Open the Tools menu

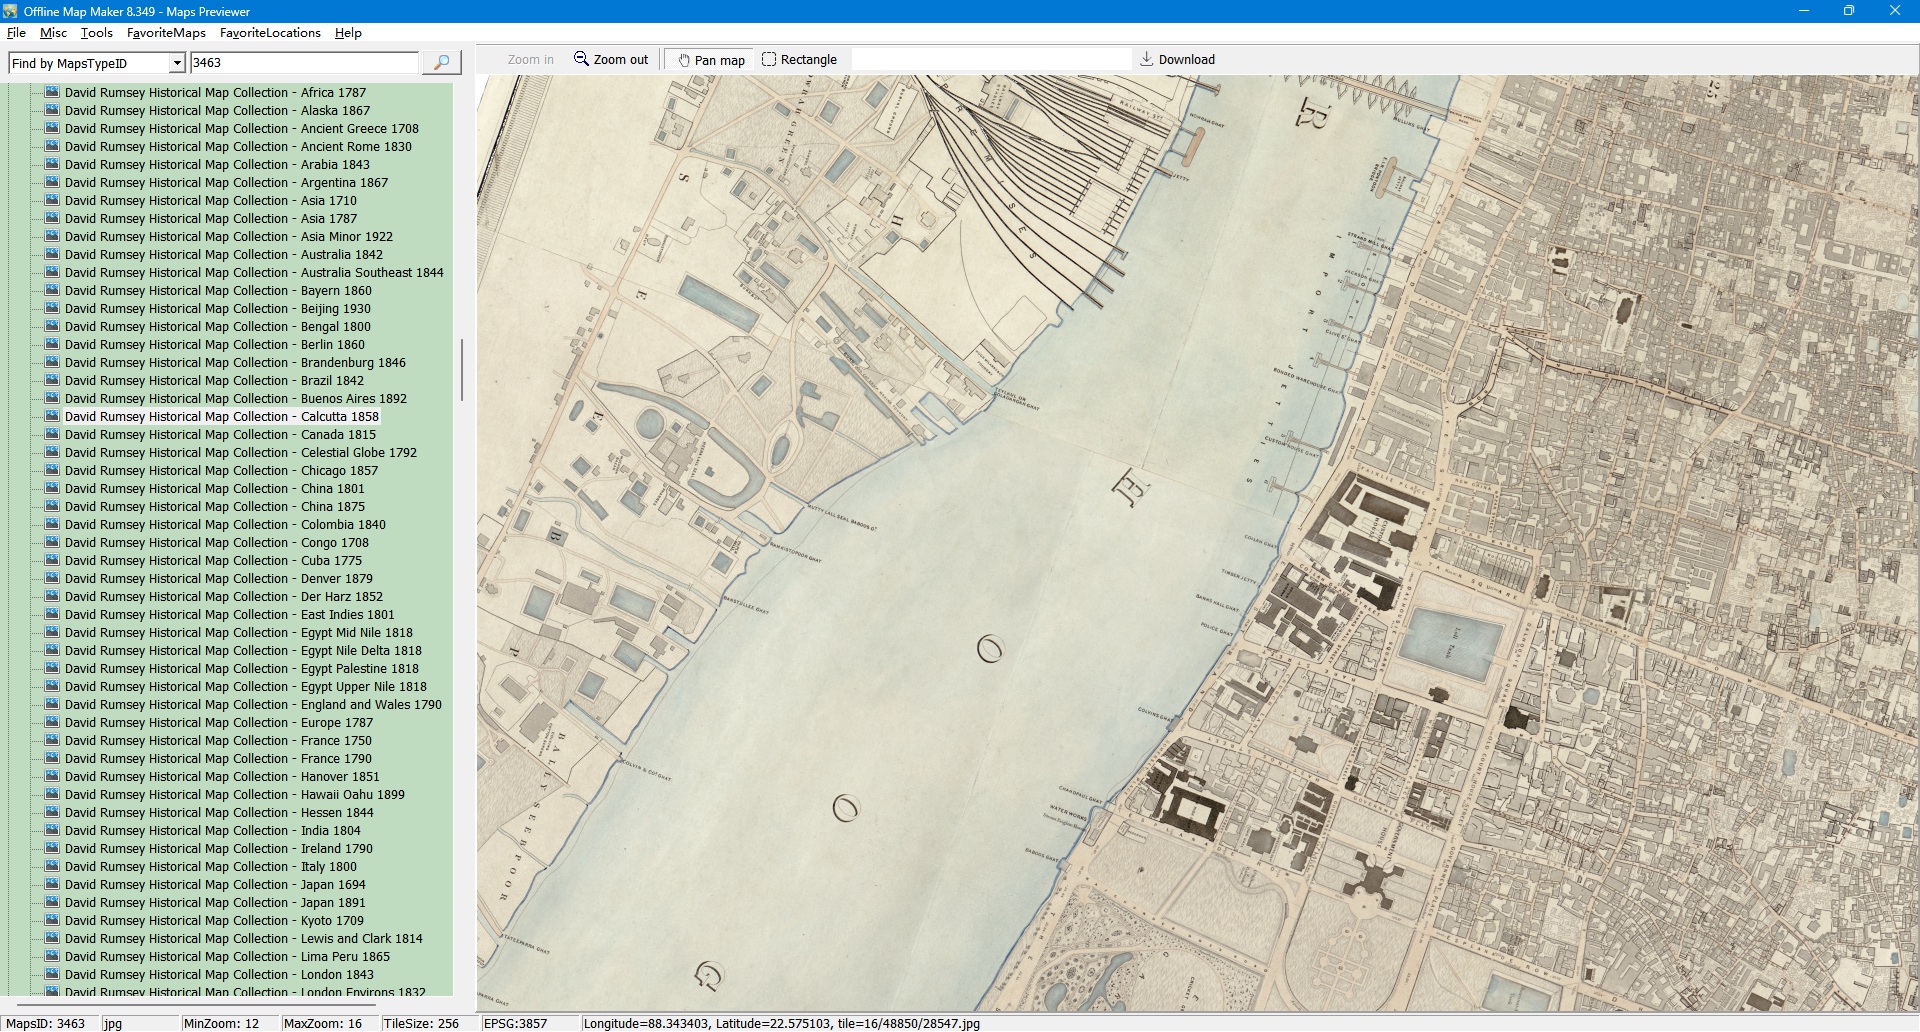[x=96, y=33]
